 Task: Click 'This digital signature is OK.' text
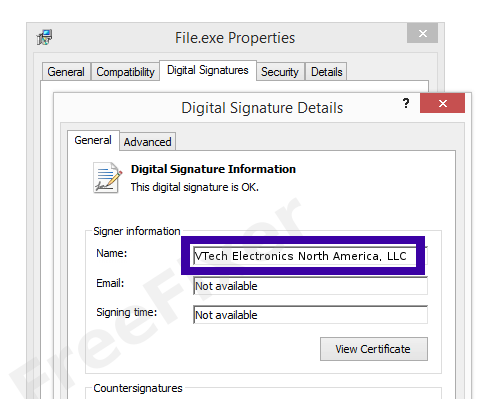(x=195, y=187)
